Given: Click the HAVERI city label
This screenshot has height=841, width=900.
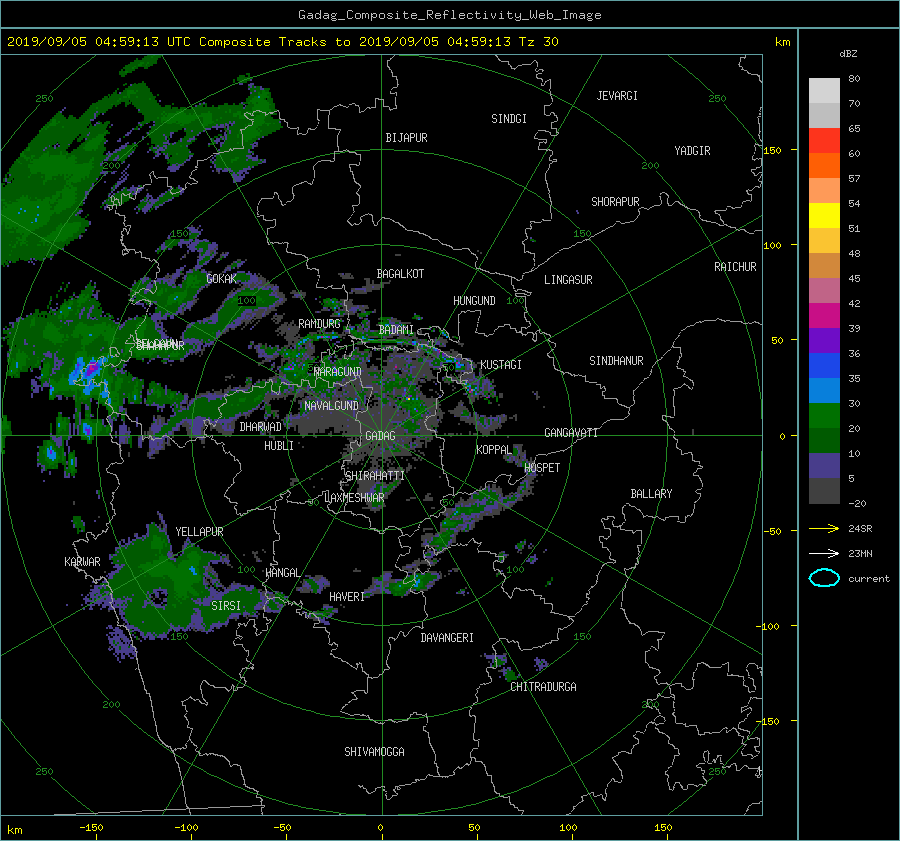Looking at the screenshot, I should coord(347,597).
